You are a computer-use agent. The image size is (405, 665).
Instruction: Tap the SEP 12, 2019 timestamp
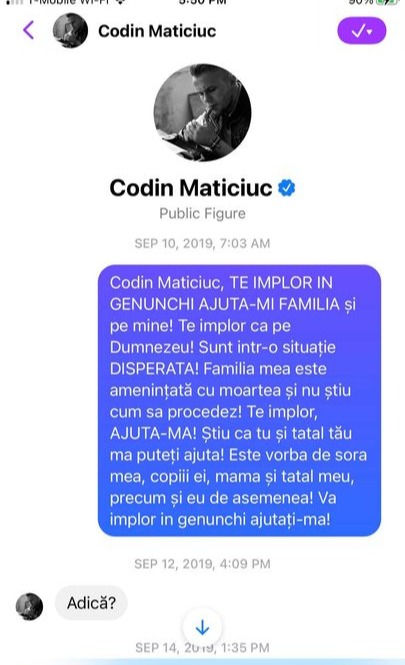coord(202,564)
